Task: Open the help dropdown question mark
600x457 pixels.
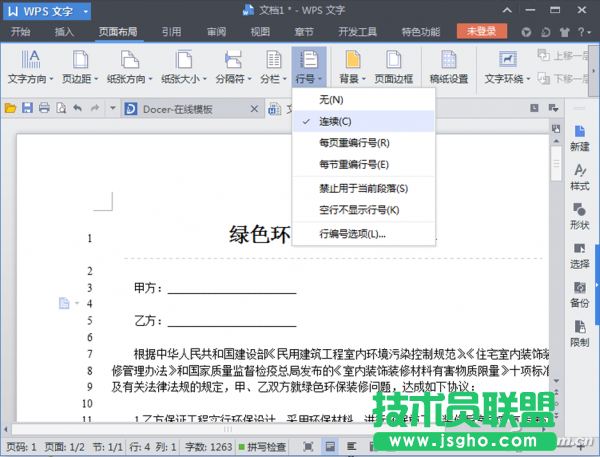Action: point(584,32)
